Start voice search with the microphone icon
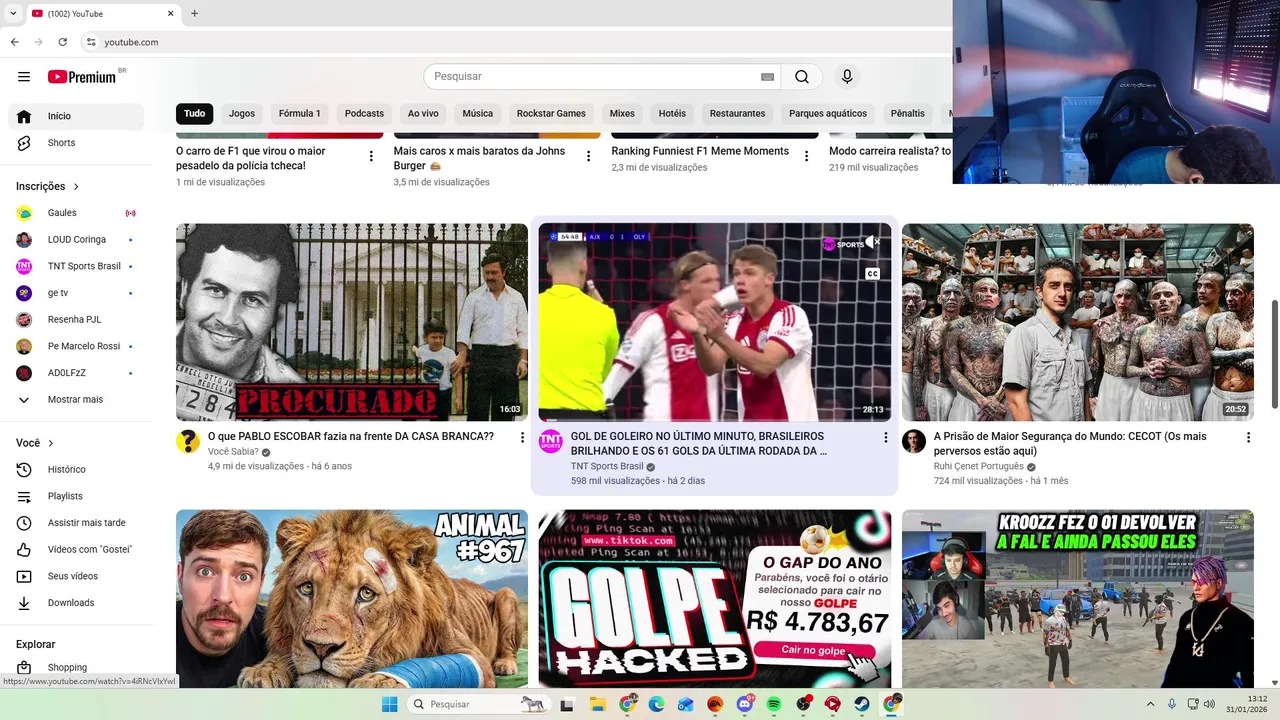The image size is (1280, 720). point(847,77)
